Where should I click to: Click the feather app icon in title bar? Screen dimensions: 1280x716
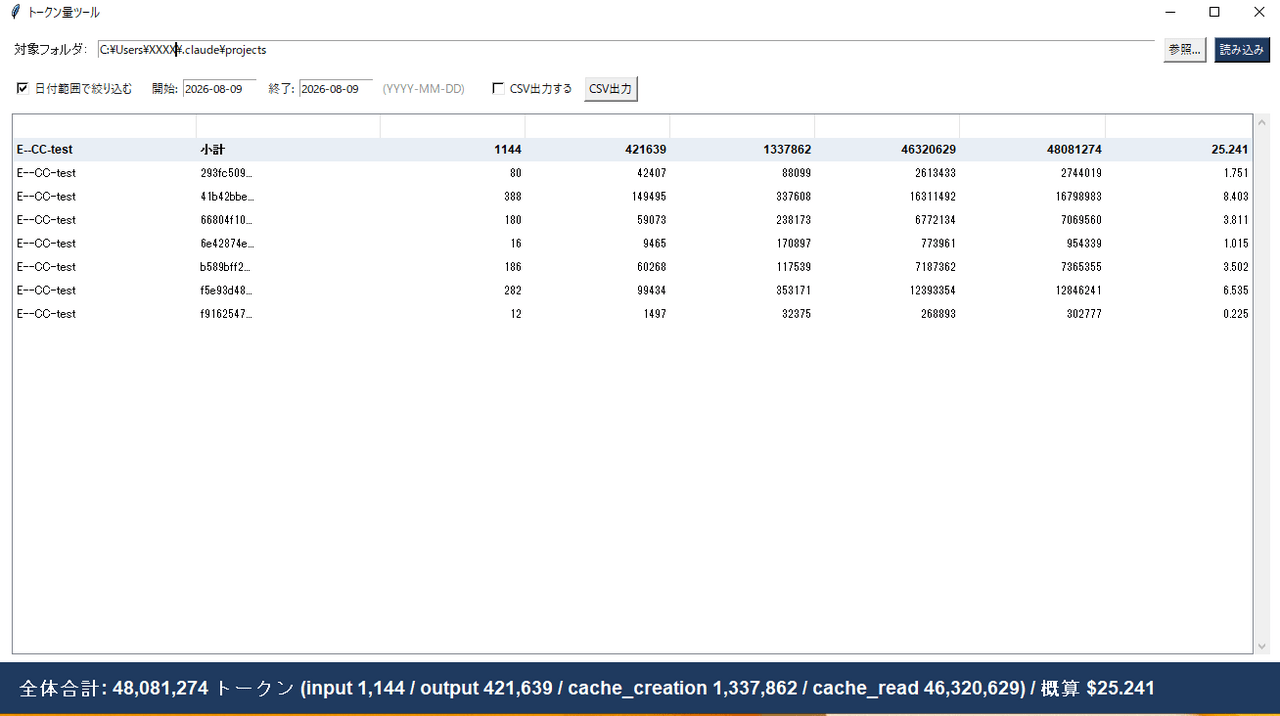(15, 12)
